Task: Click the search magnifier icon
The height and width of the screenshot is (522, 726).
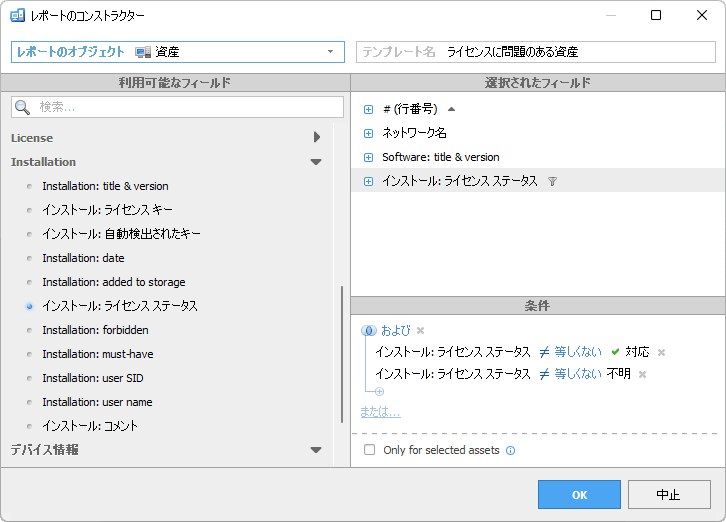Action: (23, 107)
